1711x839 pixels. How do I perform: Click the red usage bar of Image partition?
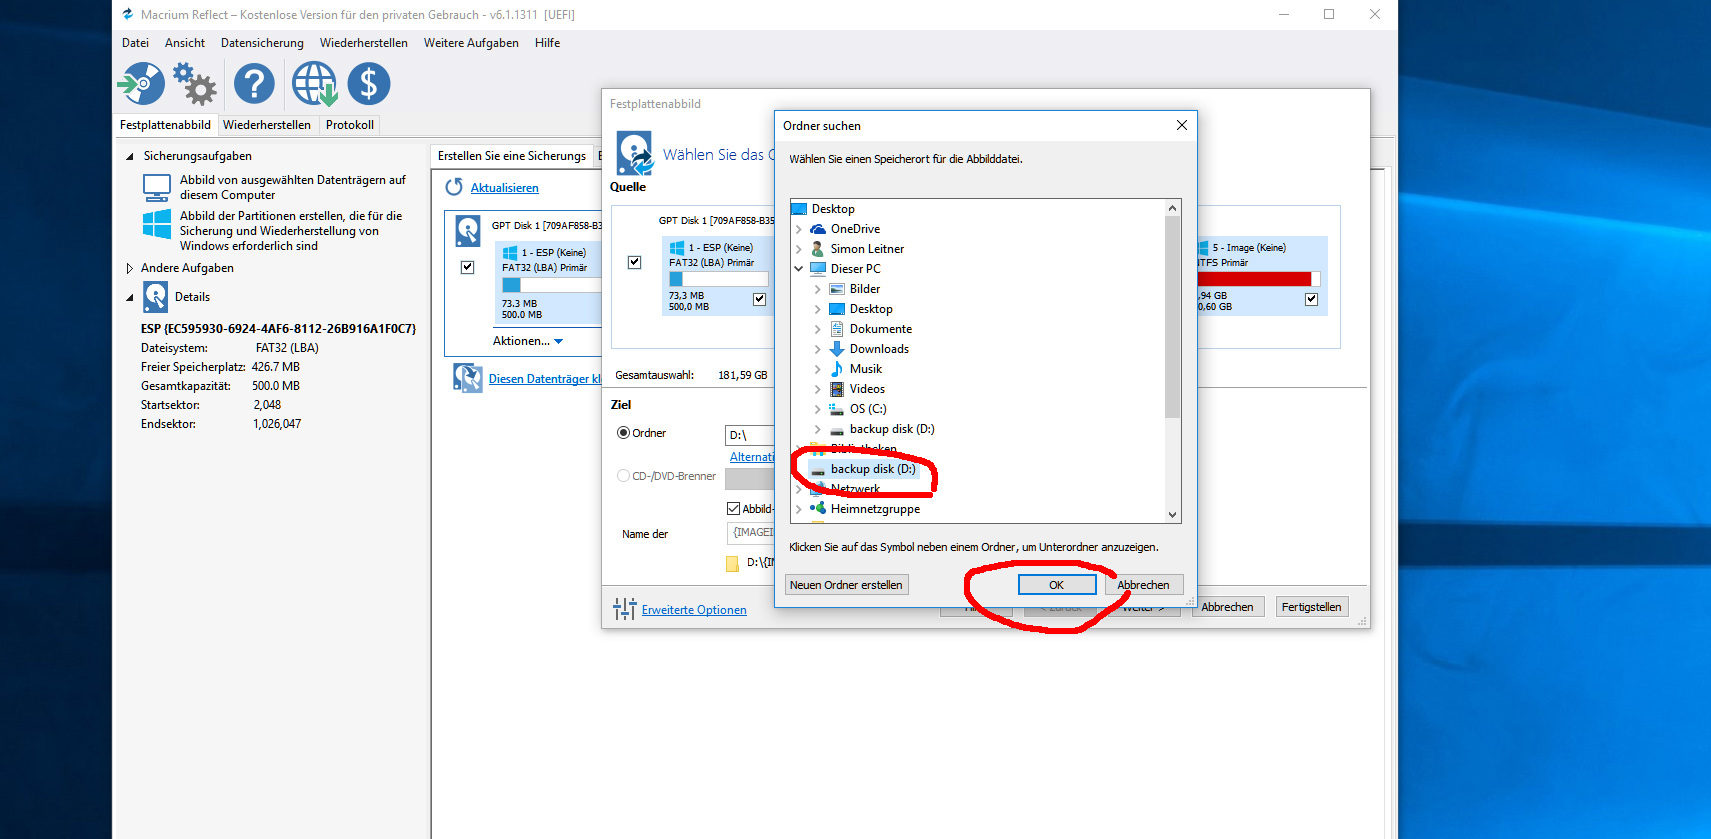pyautogui.click(x=1258, y=279)
